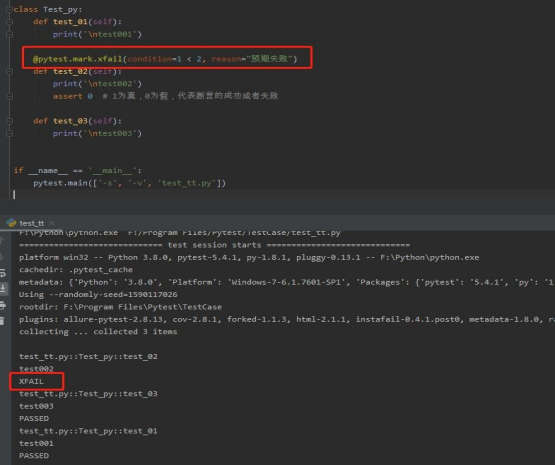This screenshot has height=465, width=555.
Task: Click the 'test session starts' header line
Action: pyautogui.click(x=214, y=245)
